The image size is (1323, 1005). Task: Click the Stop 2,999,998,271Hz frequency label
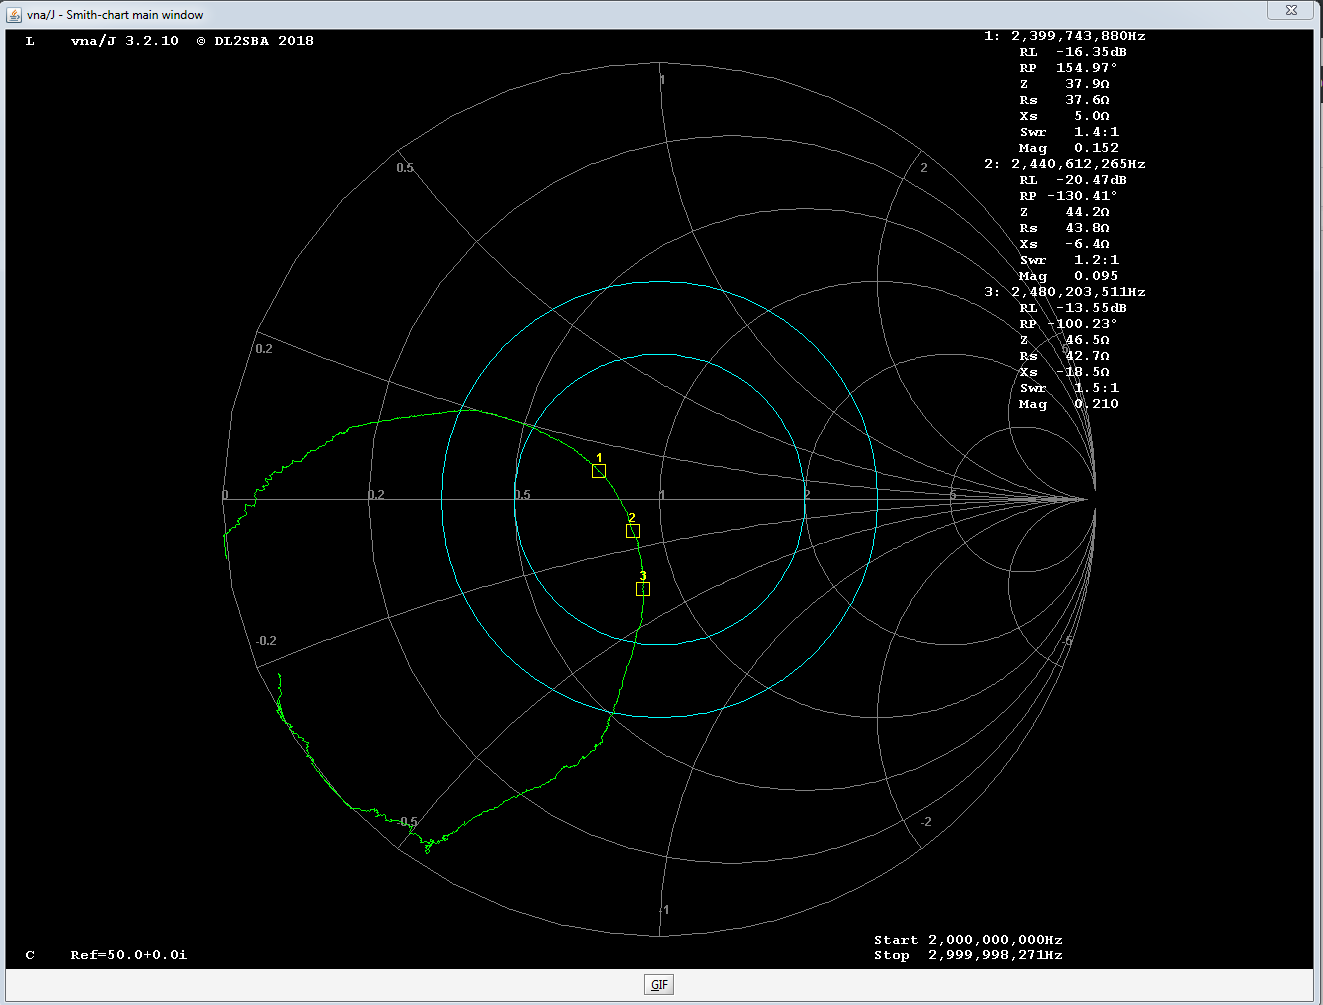point(967,955)
